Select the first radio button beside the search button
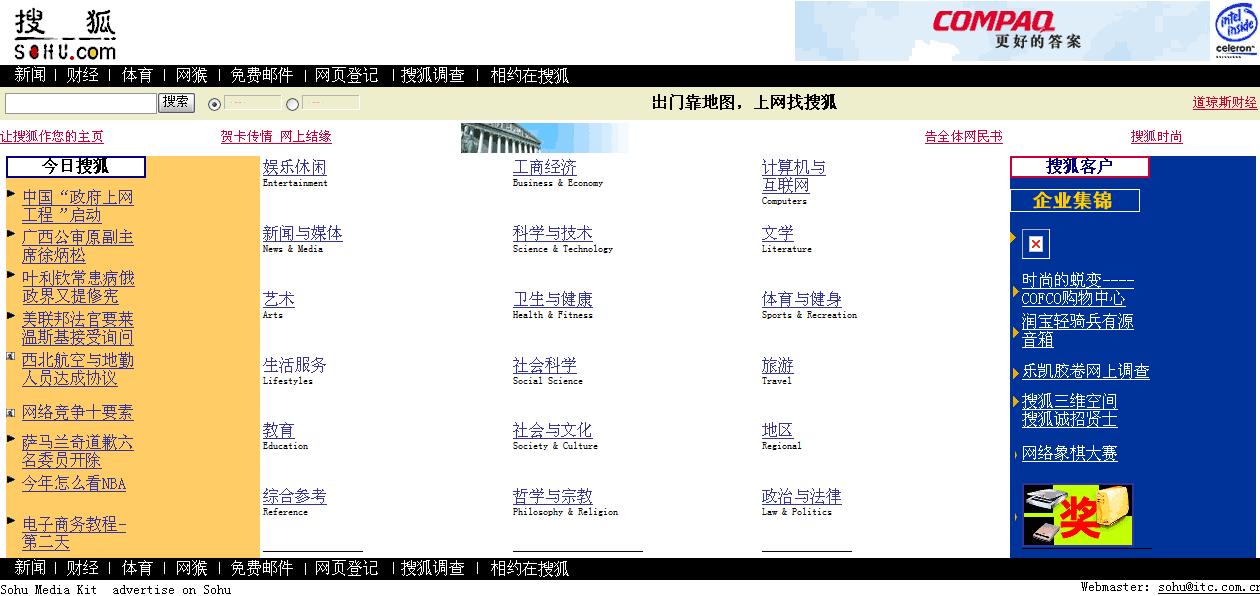Image resolution: width=1260 pixels, height=596 pixels. (x=214, y=104)
